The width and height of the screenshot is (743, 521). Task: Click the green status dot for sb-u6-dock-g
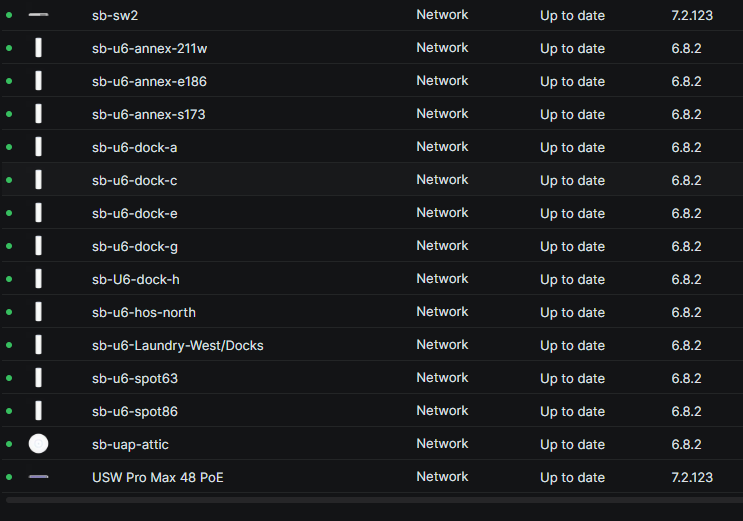9,246
